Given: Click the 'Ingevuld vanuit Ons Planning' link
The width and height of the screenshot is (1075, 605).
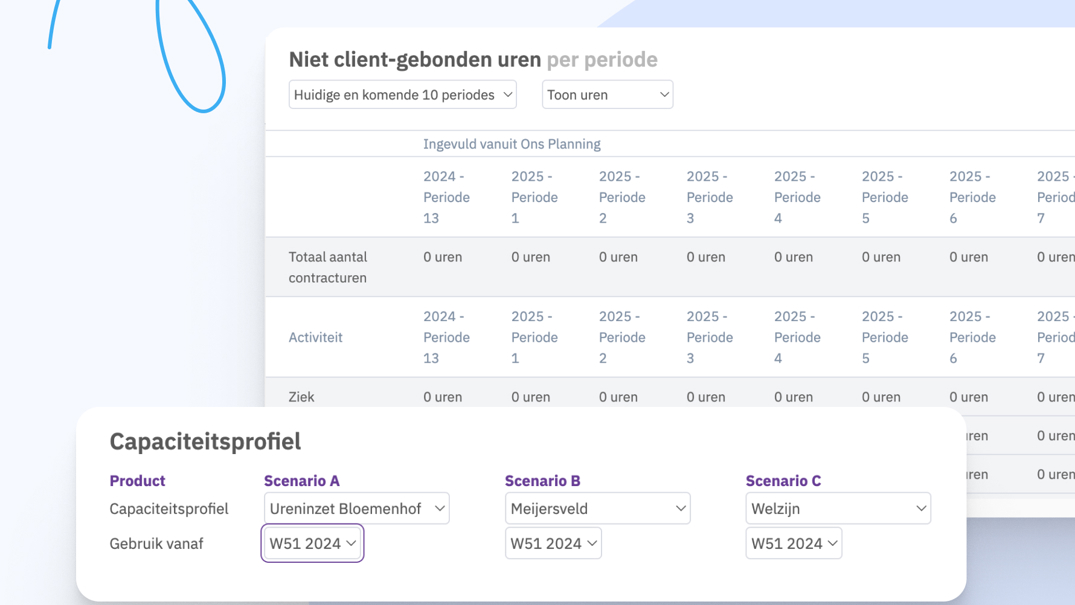Looking at the screenshot, I should 512,144.
